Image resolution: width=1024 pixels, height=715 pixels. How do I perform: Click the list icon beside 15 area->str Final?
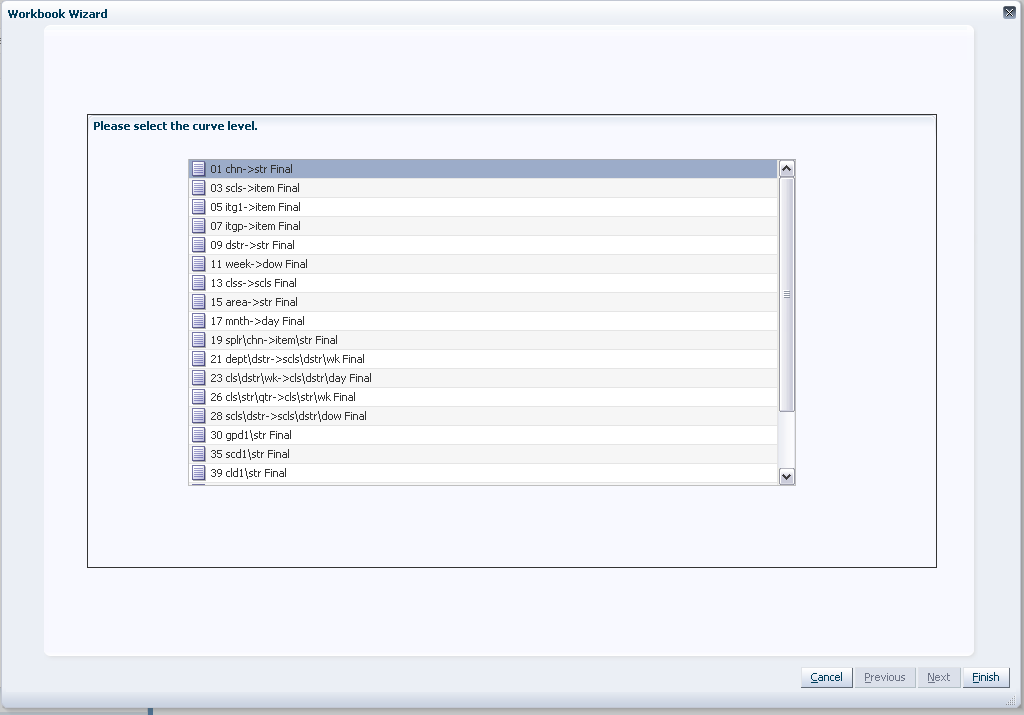[x=199, y=301]
